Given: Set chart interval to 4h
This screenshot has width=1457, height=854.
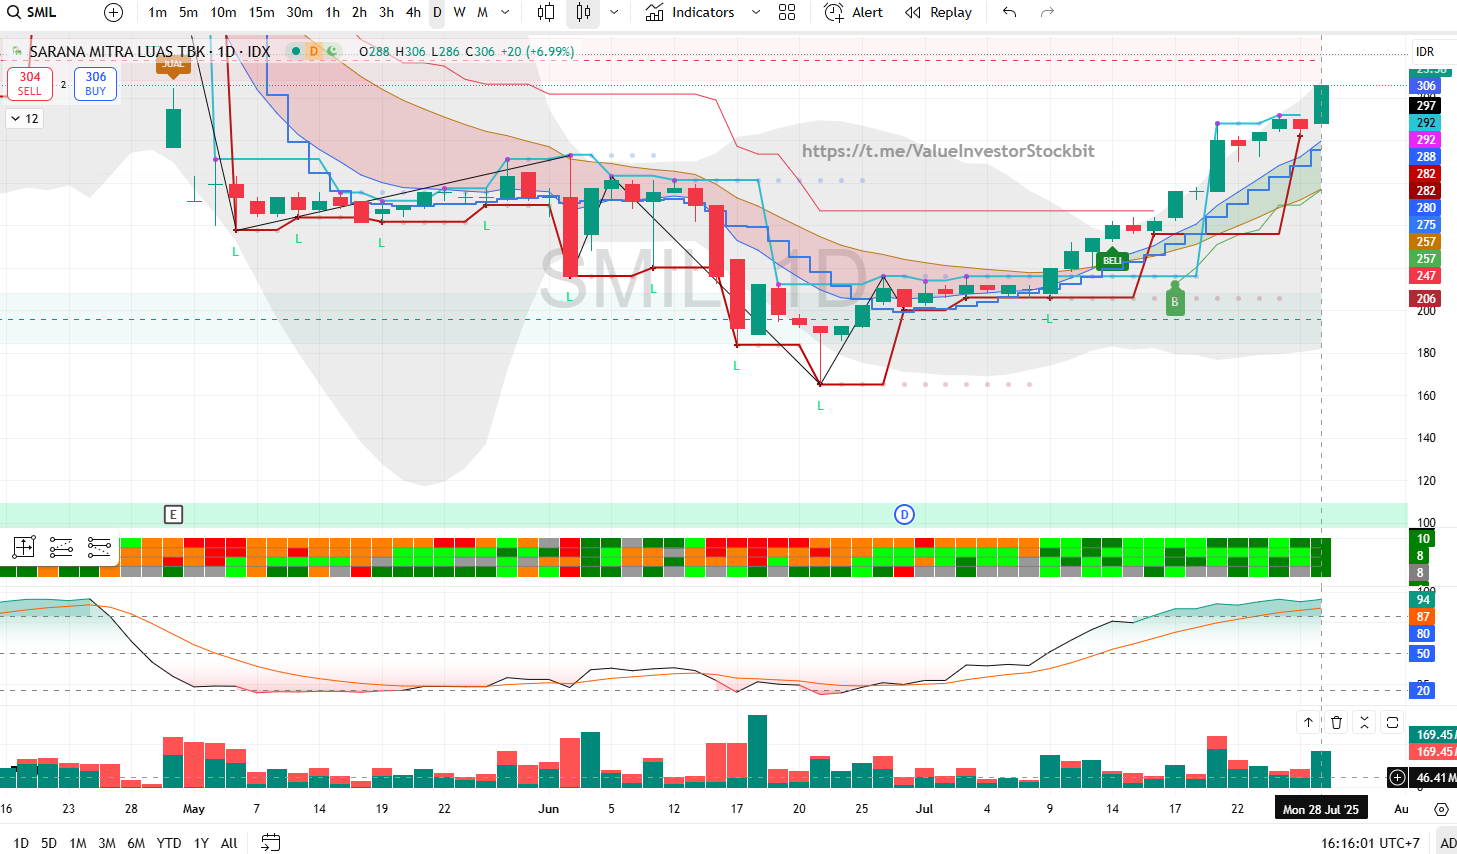Looking at the screenshot, I should (414, 12).
